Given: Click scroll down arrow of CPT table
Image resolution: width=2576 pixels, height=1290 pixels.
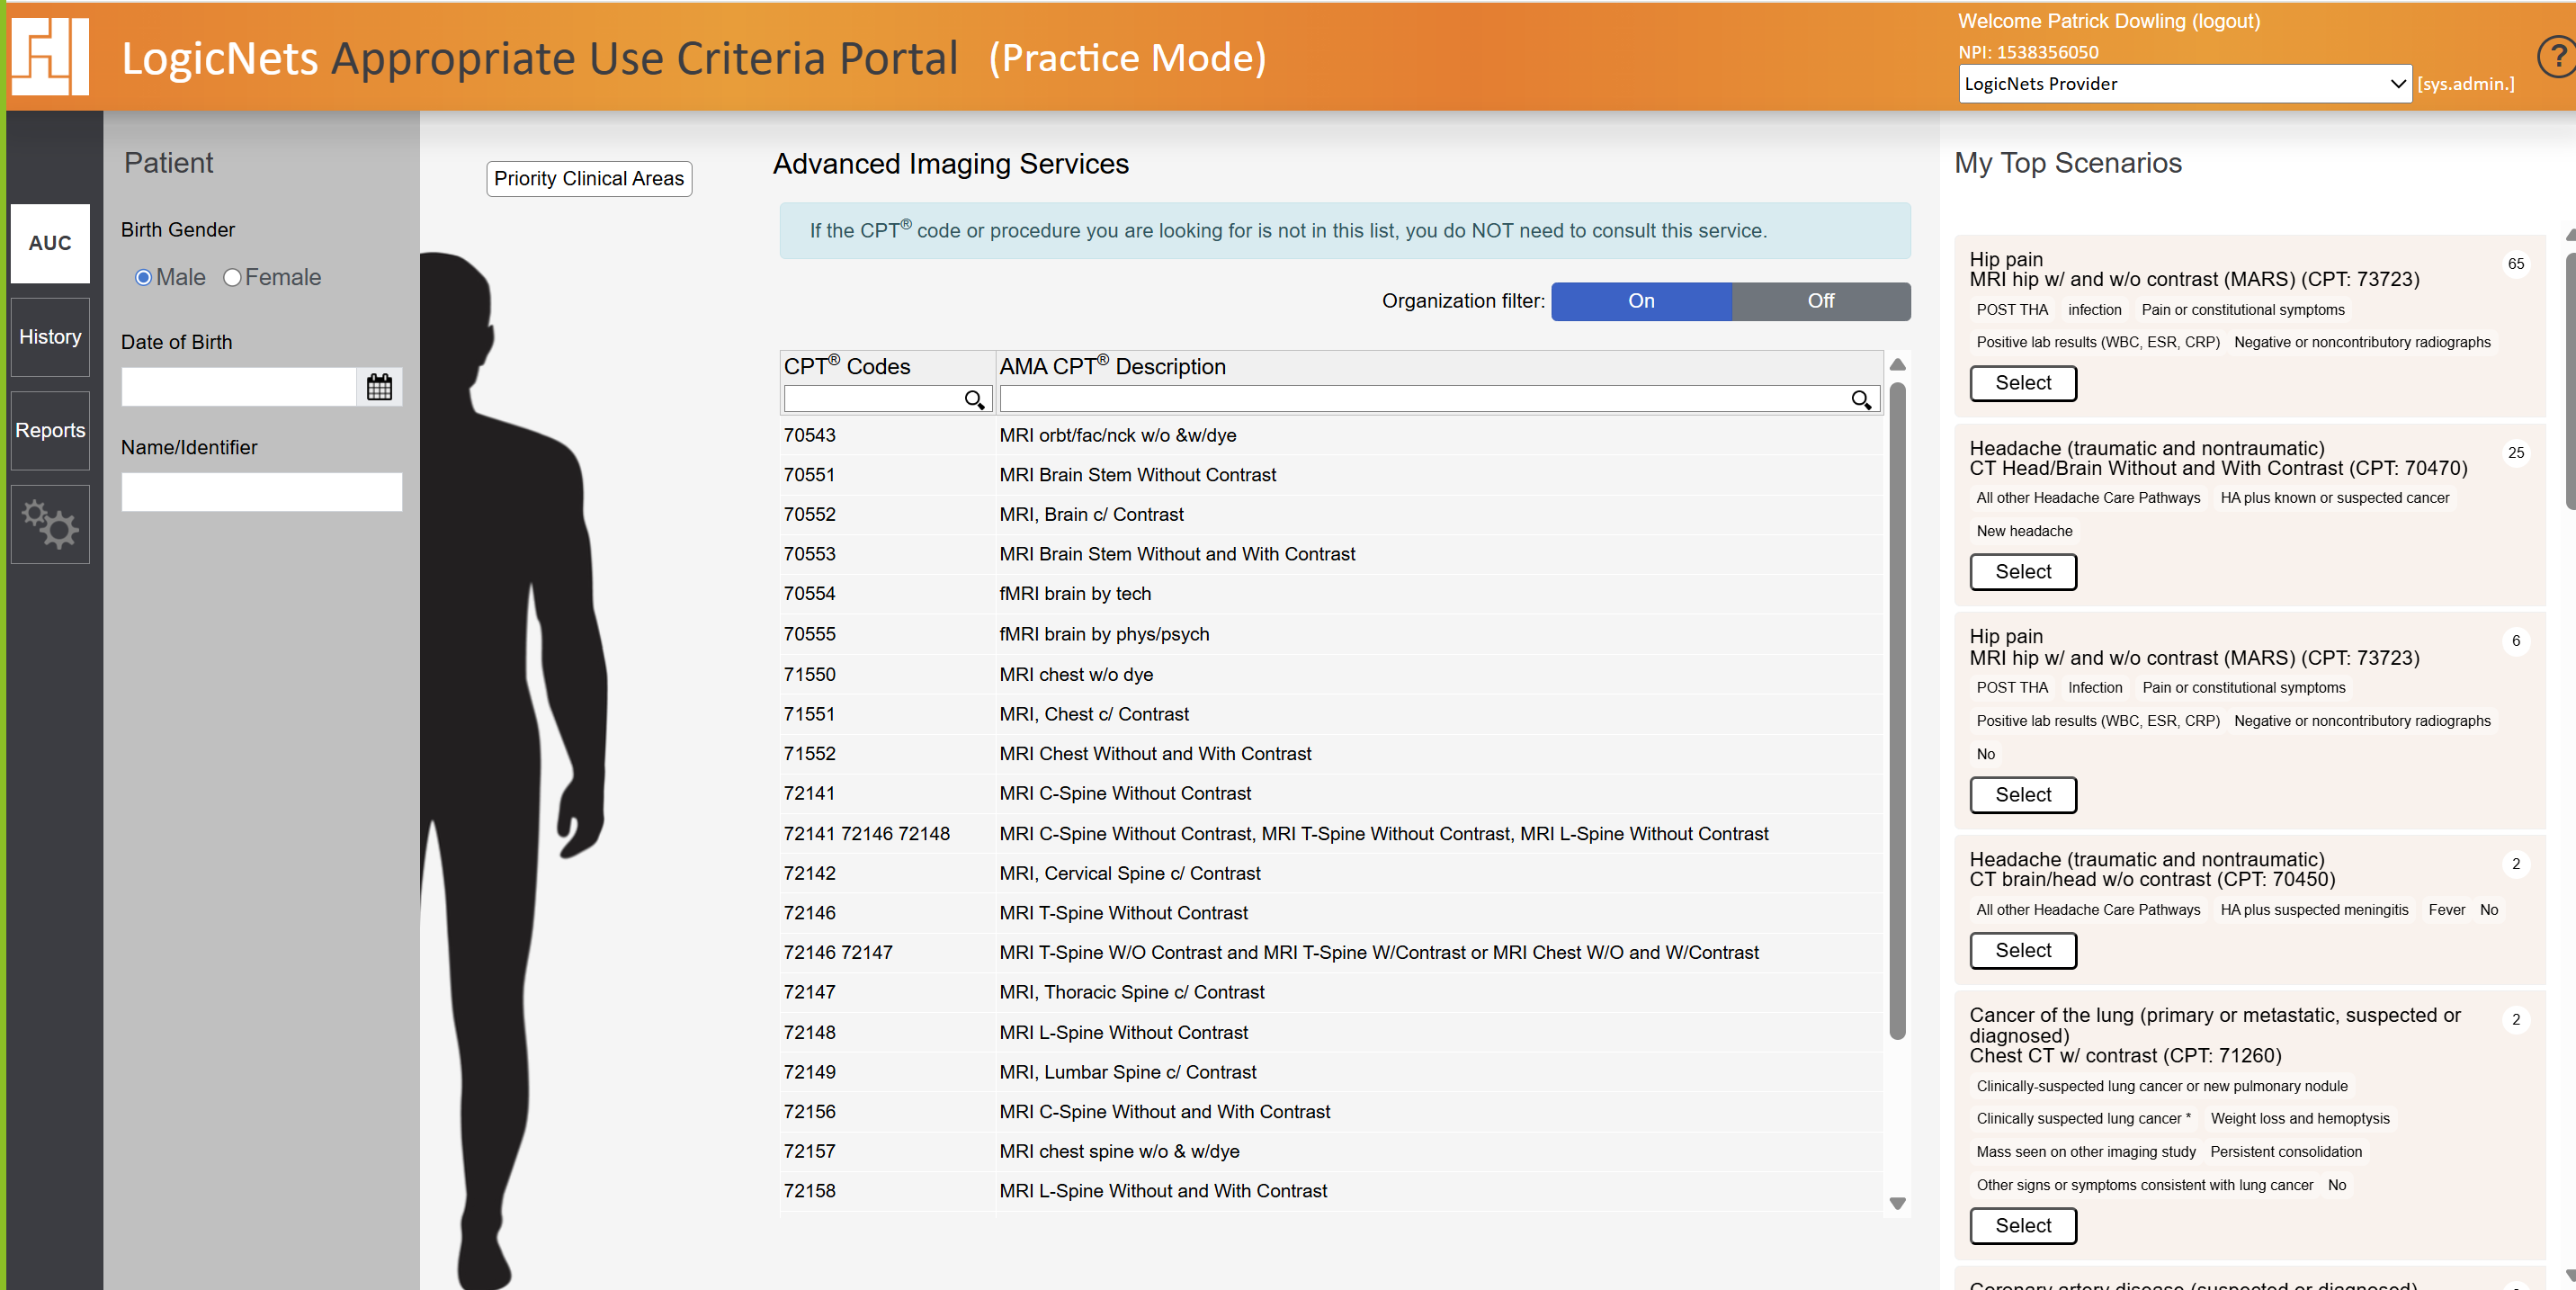Looking at the screenshot, I should pos(1897,1203).
